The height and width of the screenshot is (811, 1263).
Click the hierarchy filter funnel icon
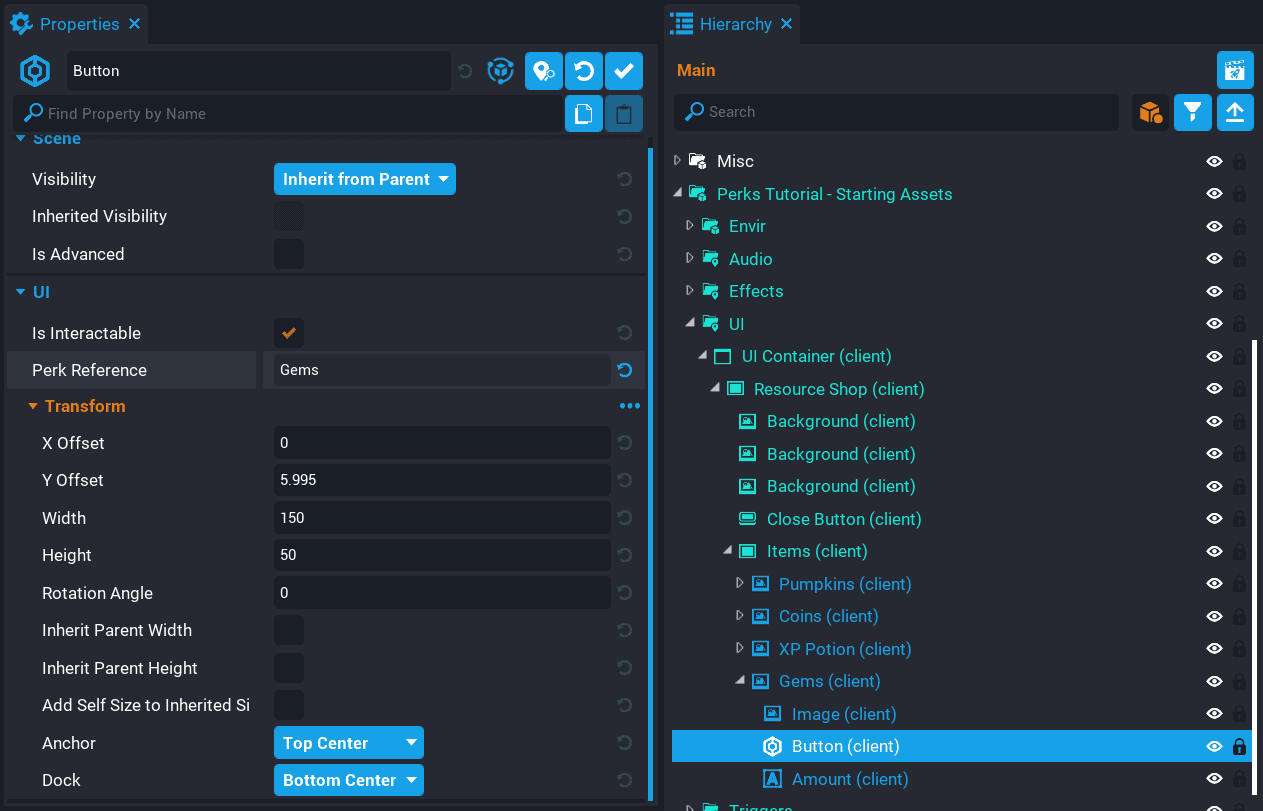click(1192, 113)
